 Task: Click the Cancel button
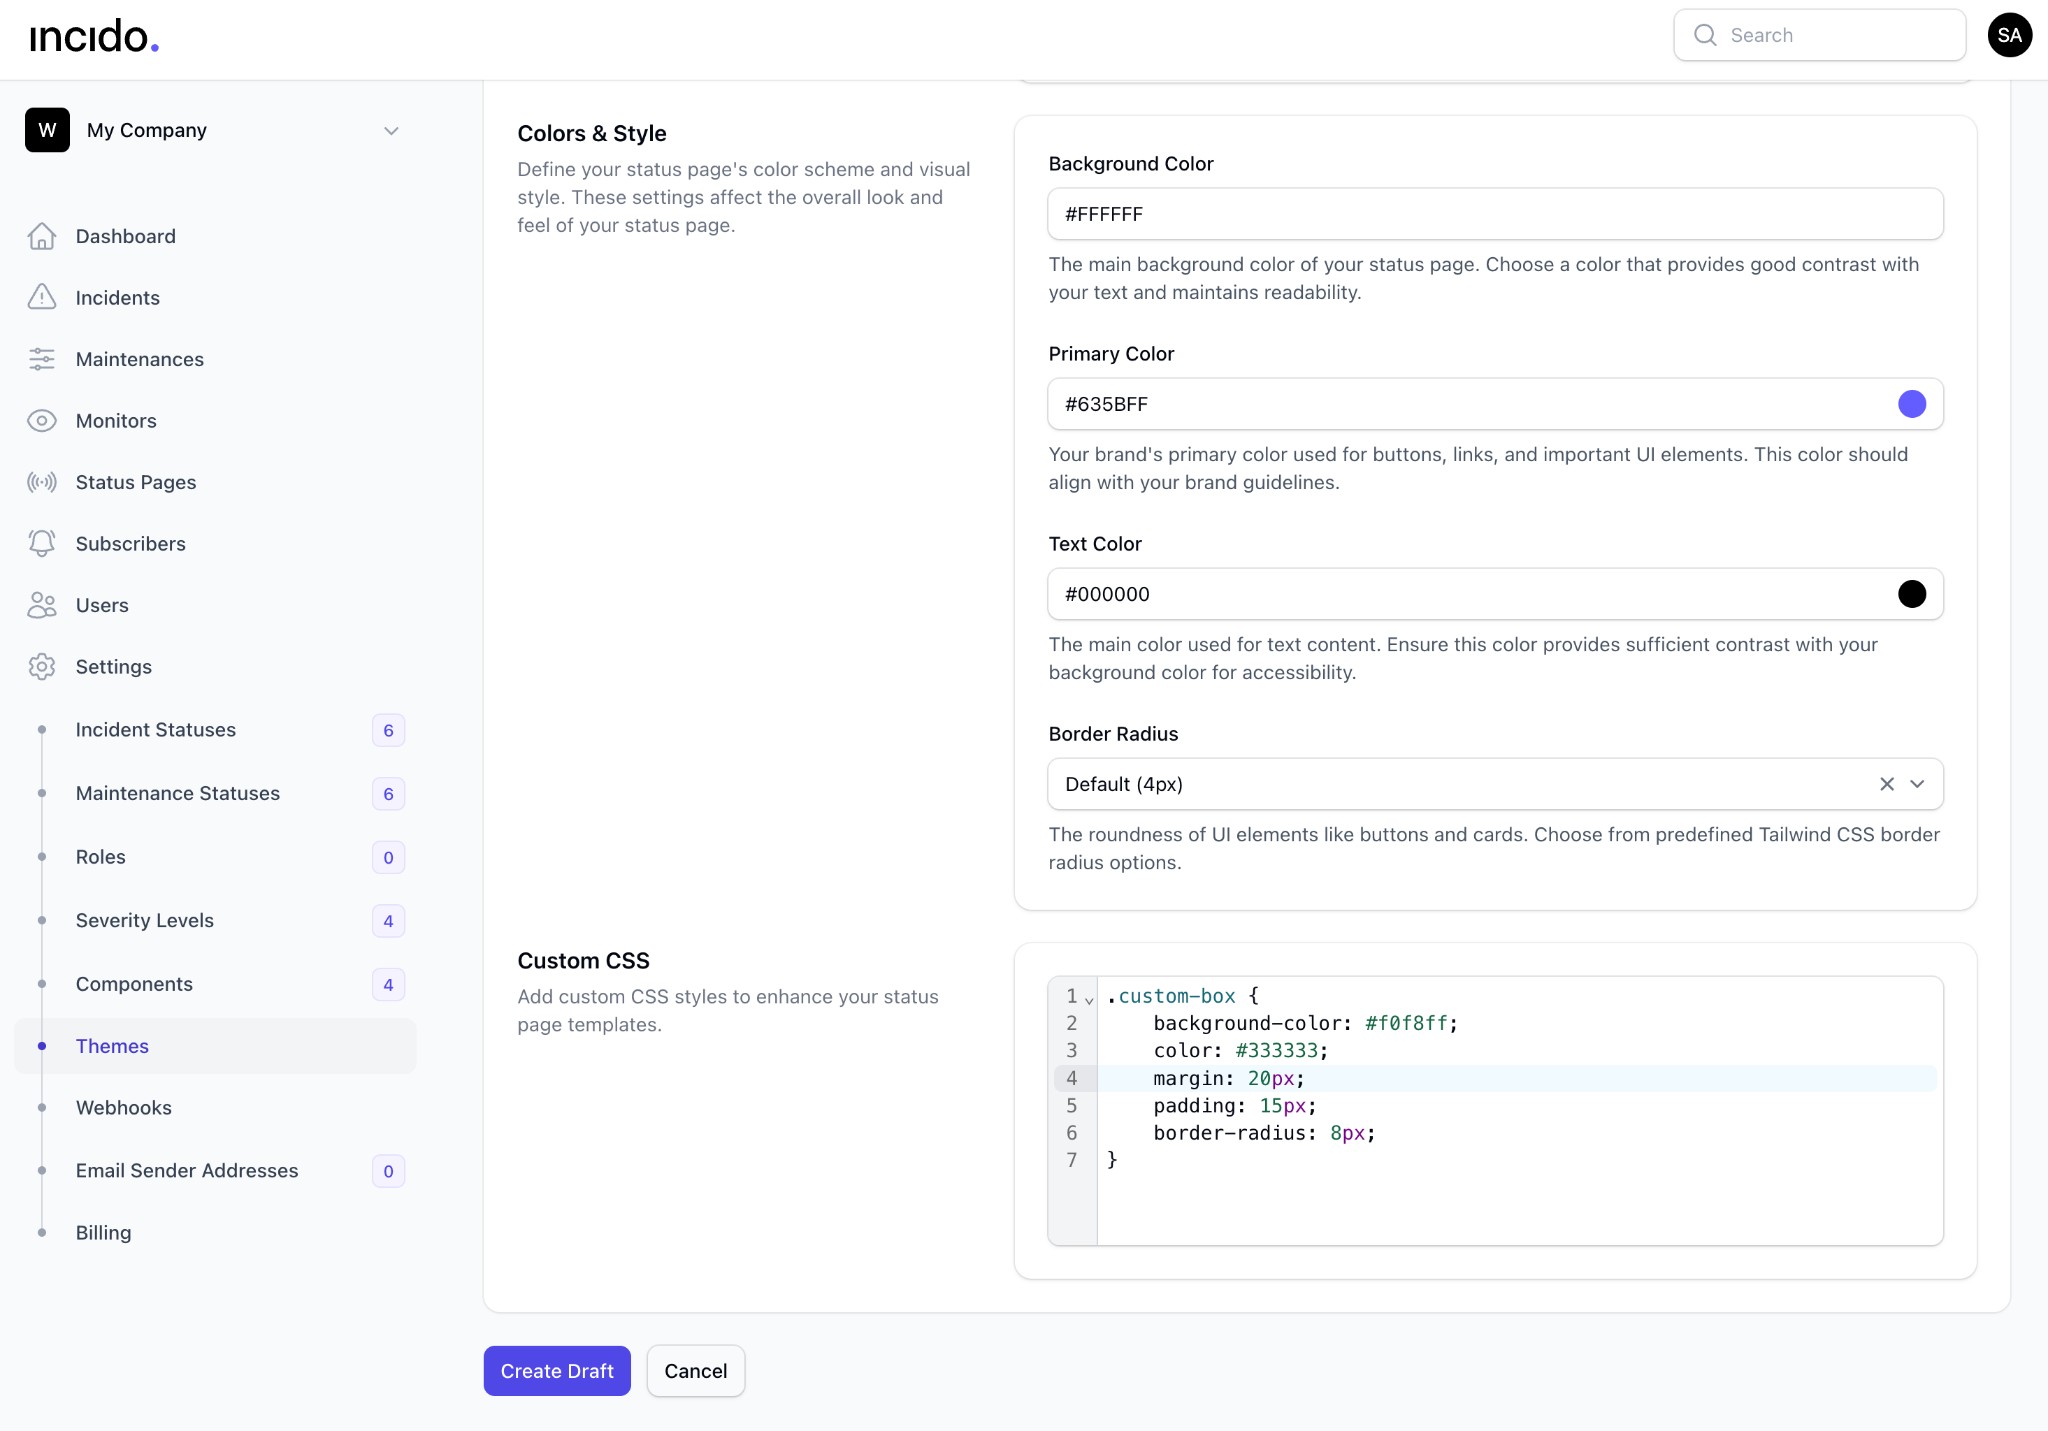click(x=695, y=1370)
